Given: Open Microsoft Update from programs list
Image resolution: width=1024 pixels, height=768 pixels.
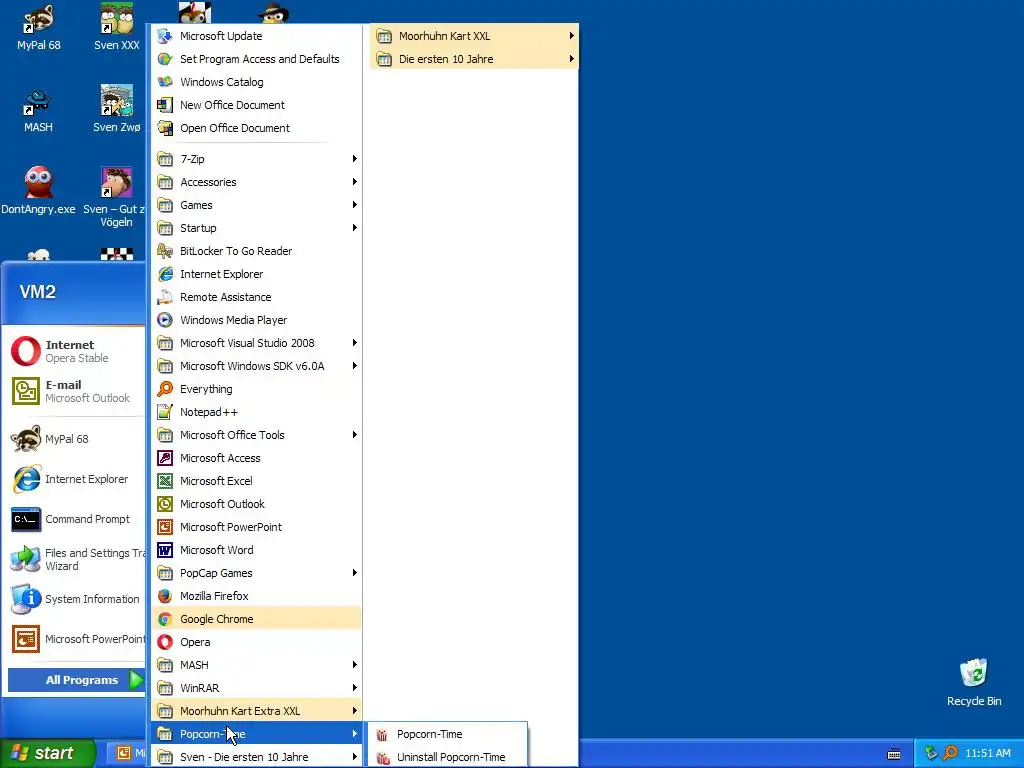Looking at the screenshot, I should point(257,36).
